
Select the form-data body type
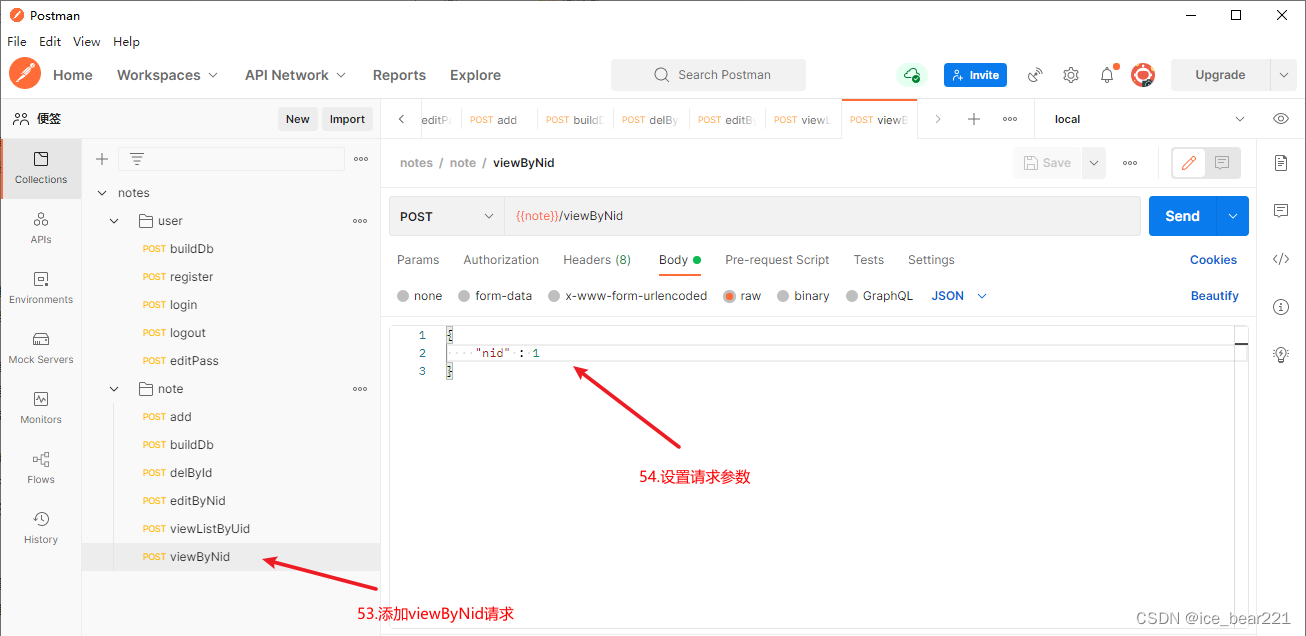(464, 296)
